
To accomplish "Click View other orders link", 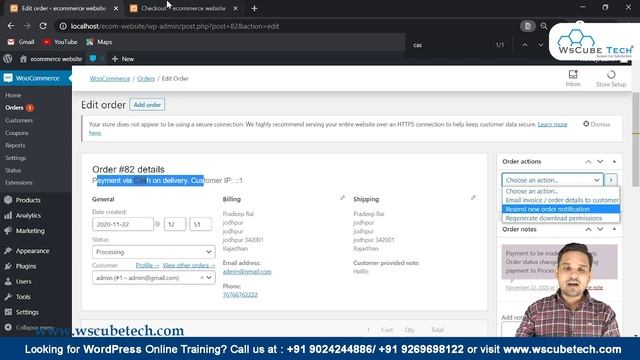I will pos(189,265).
